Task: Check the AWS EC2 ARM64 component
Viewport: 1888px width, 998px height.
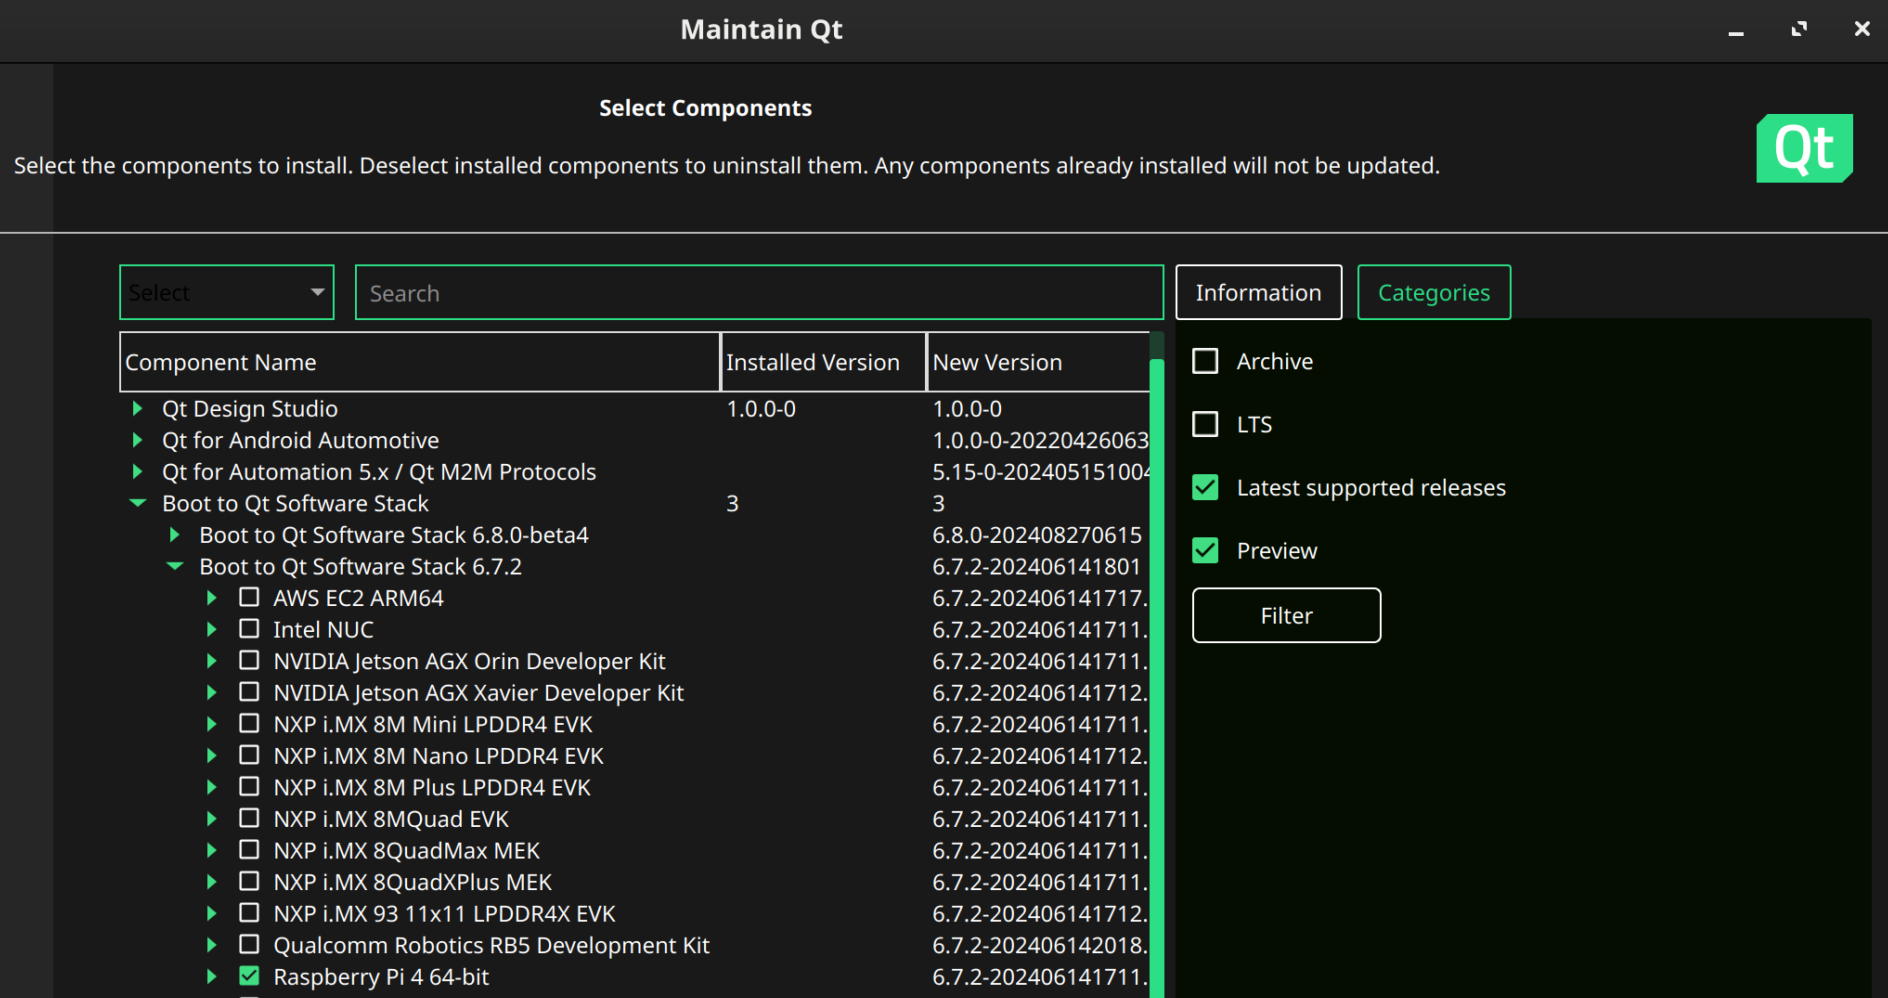Action: 249,598
